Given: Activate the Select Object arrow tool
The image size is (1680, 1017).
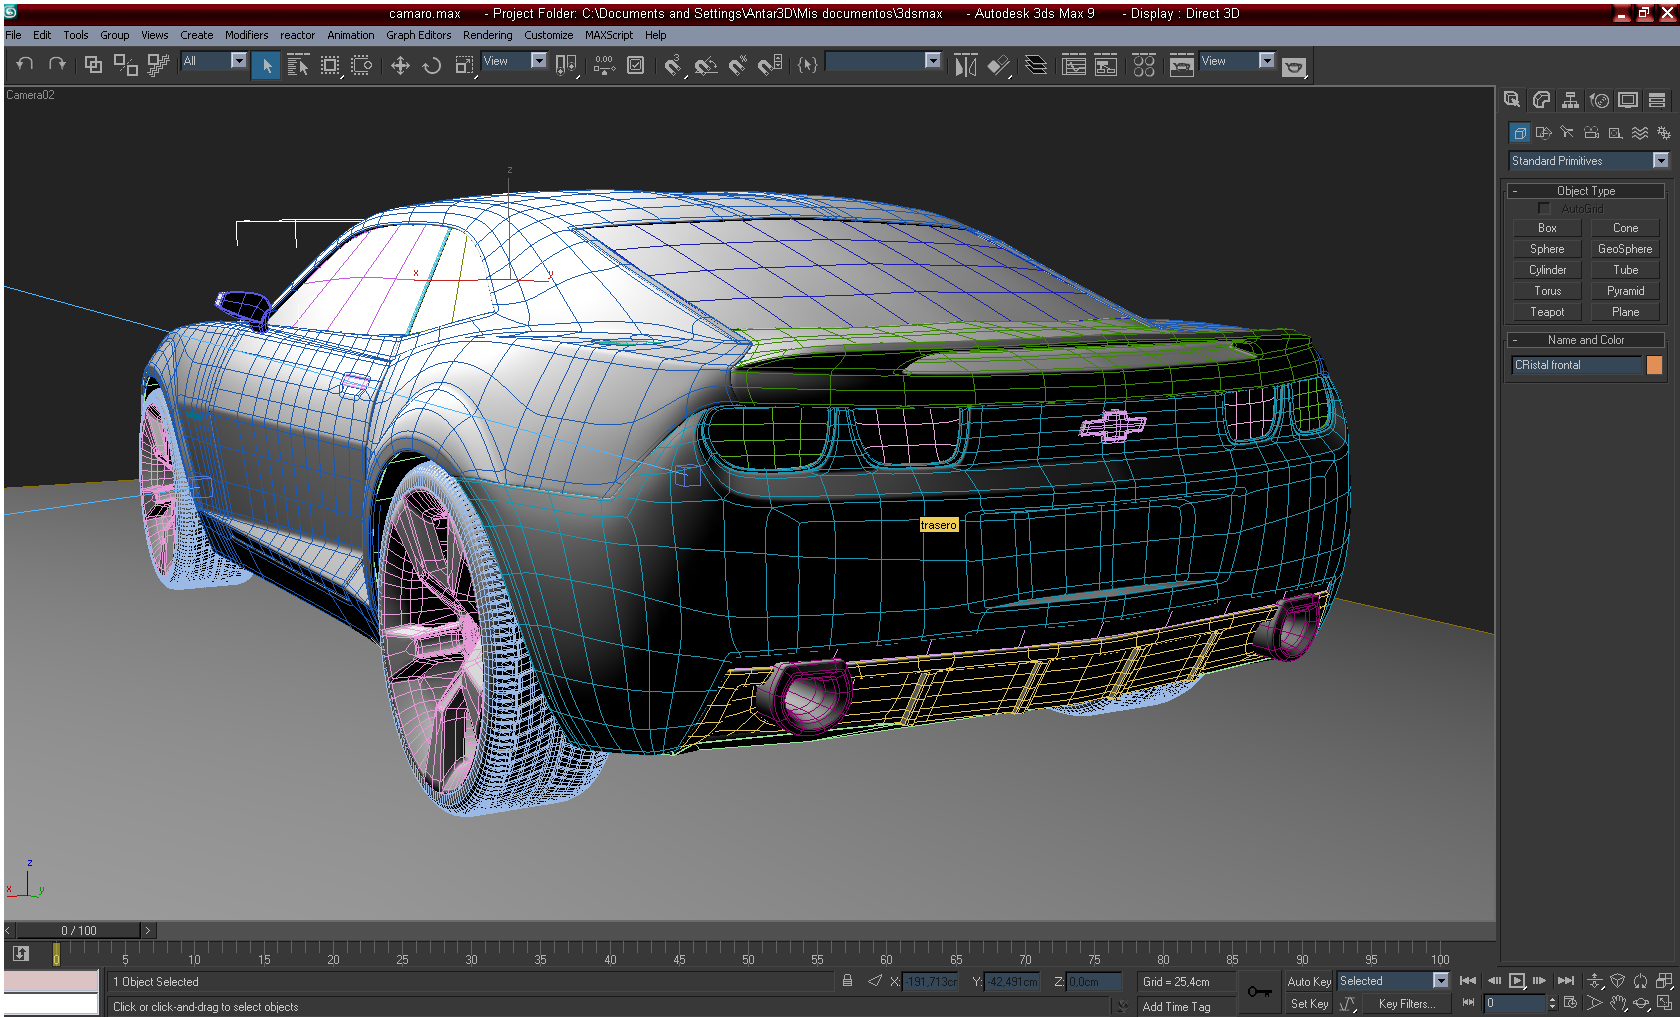Looking at the screenshot, I should [266, 65].
